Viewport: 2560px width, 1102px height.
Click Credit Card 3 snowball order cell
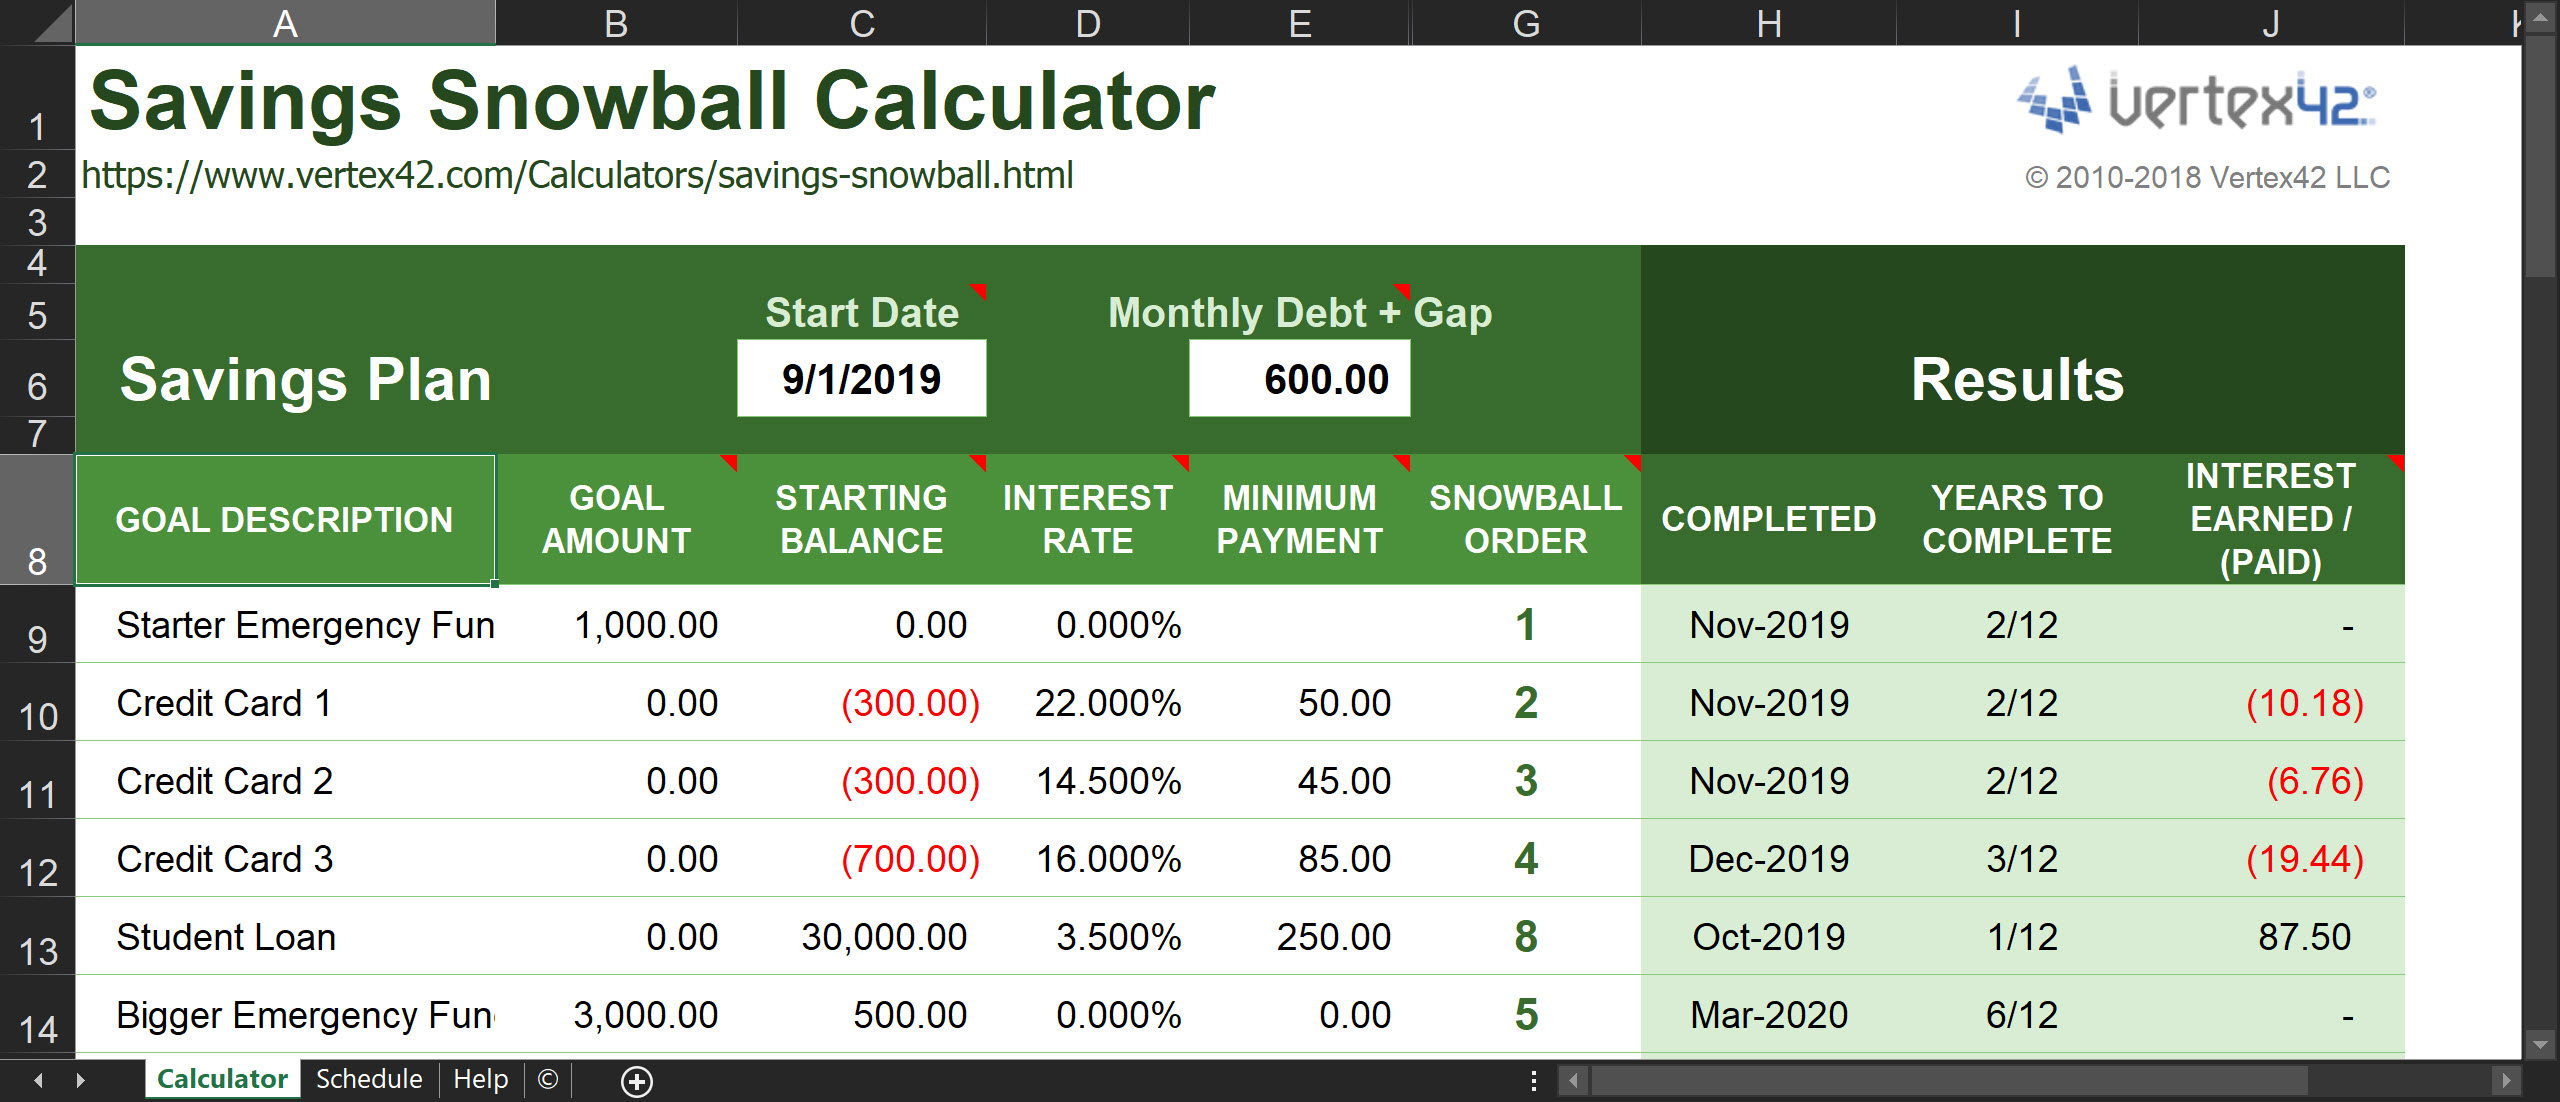(1525, 859)
